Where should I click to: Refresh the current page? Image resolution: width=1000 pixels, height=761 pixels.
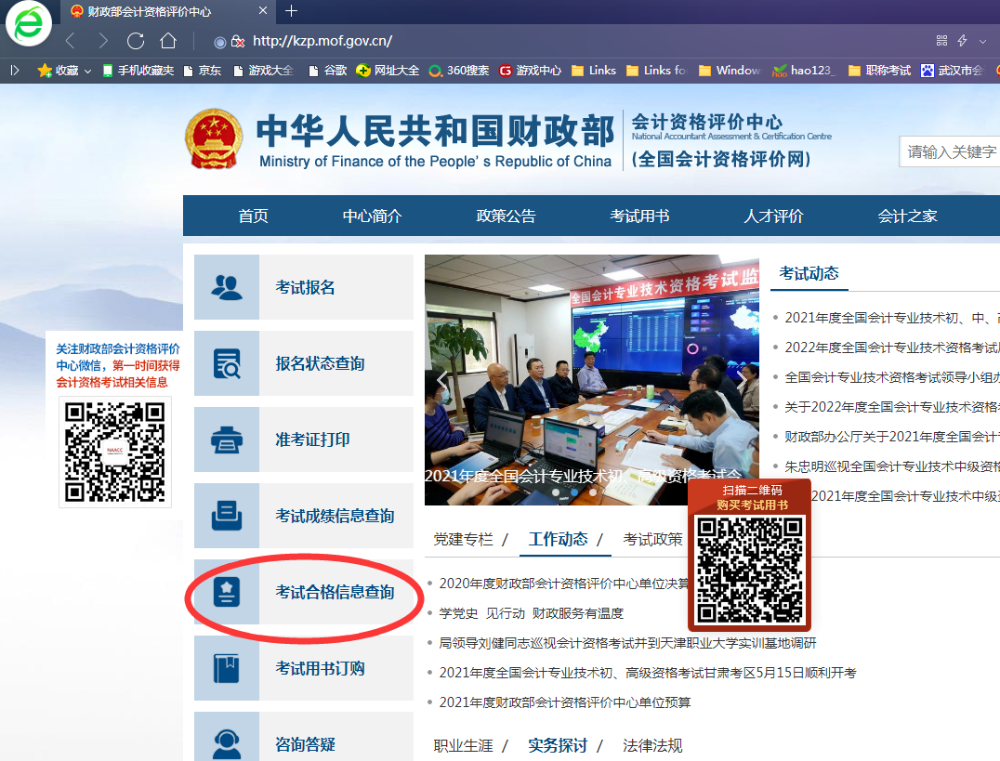tap(135, 41)
